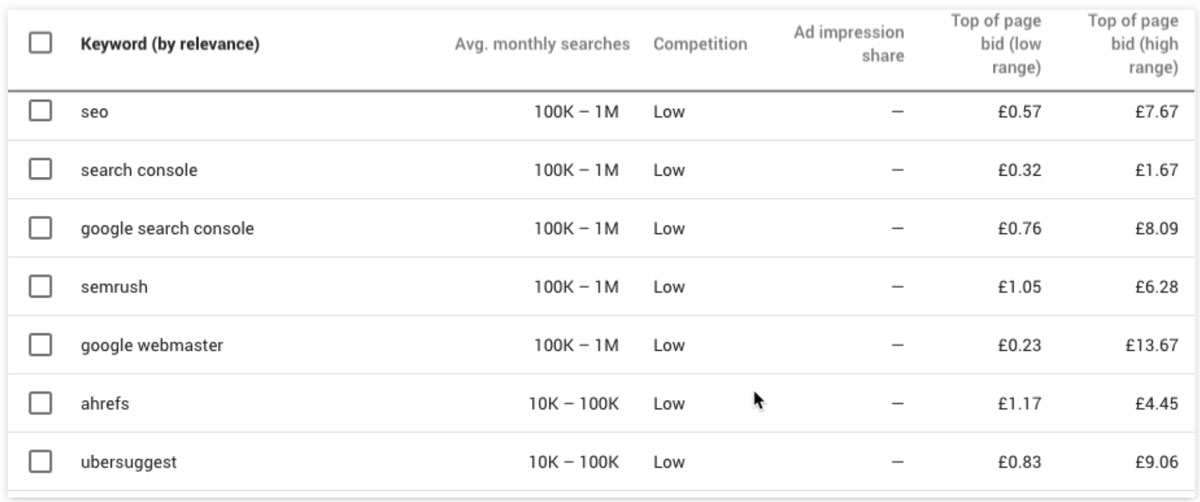1200x502 pixels.
Task: Click the £13.67 high range bid
Action: pyautogui.click(x=1151, y=345)
